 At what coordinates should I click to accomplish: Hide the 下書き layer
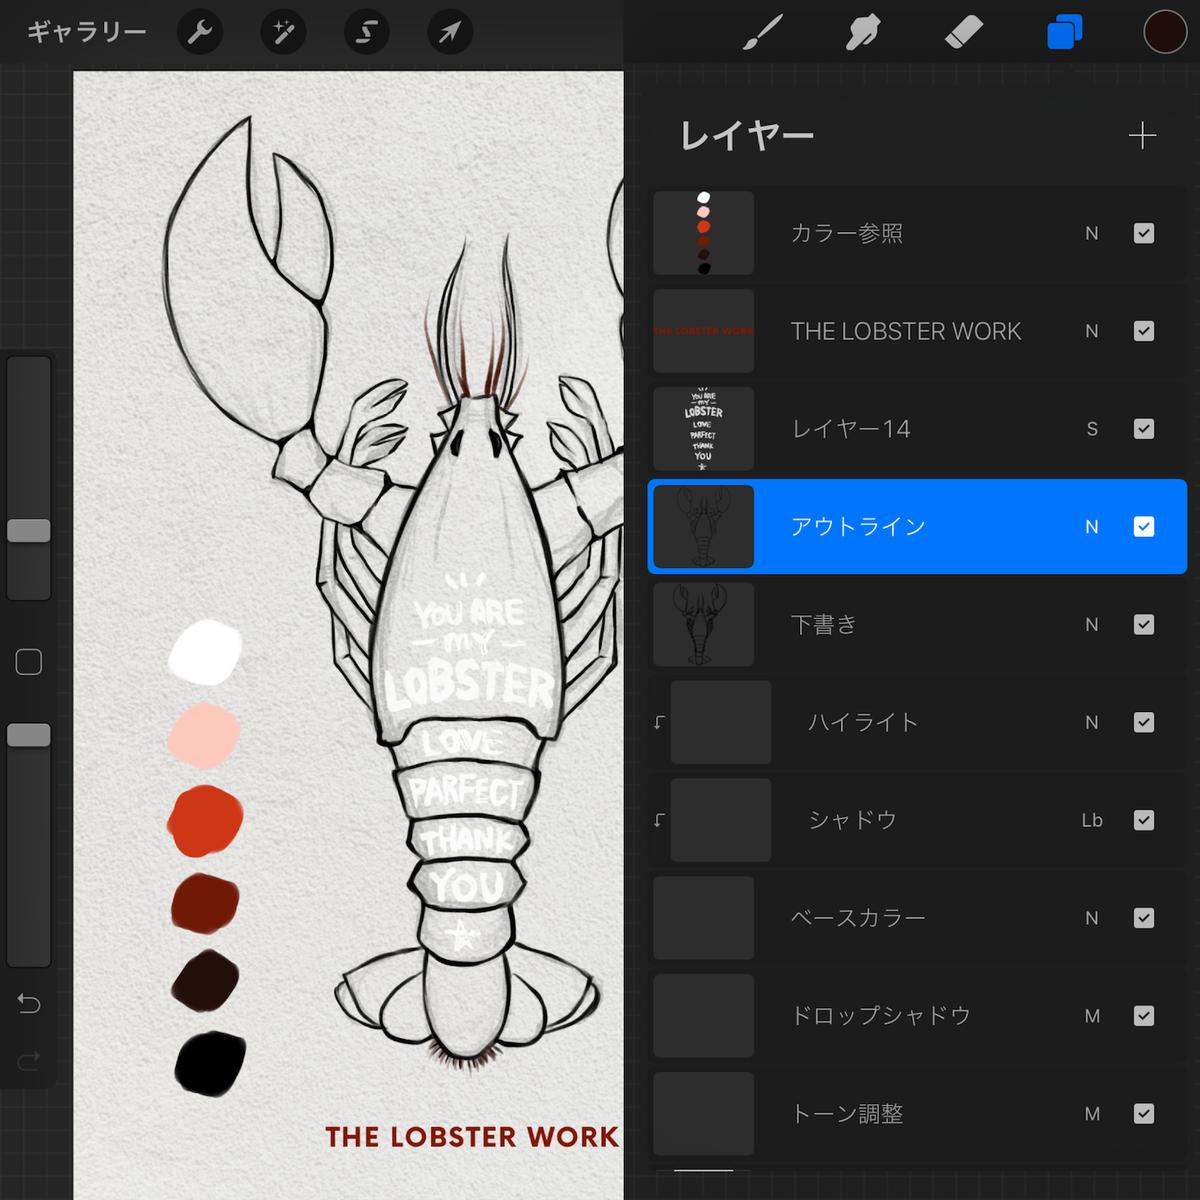click(x=1143, y=624)
